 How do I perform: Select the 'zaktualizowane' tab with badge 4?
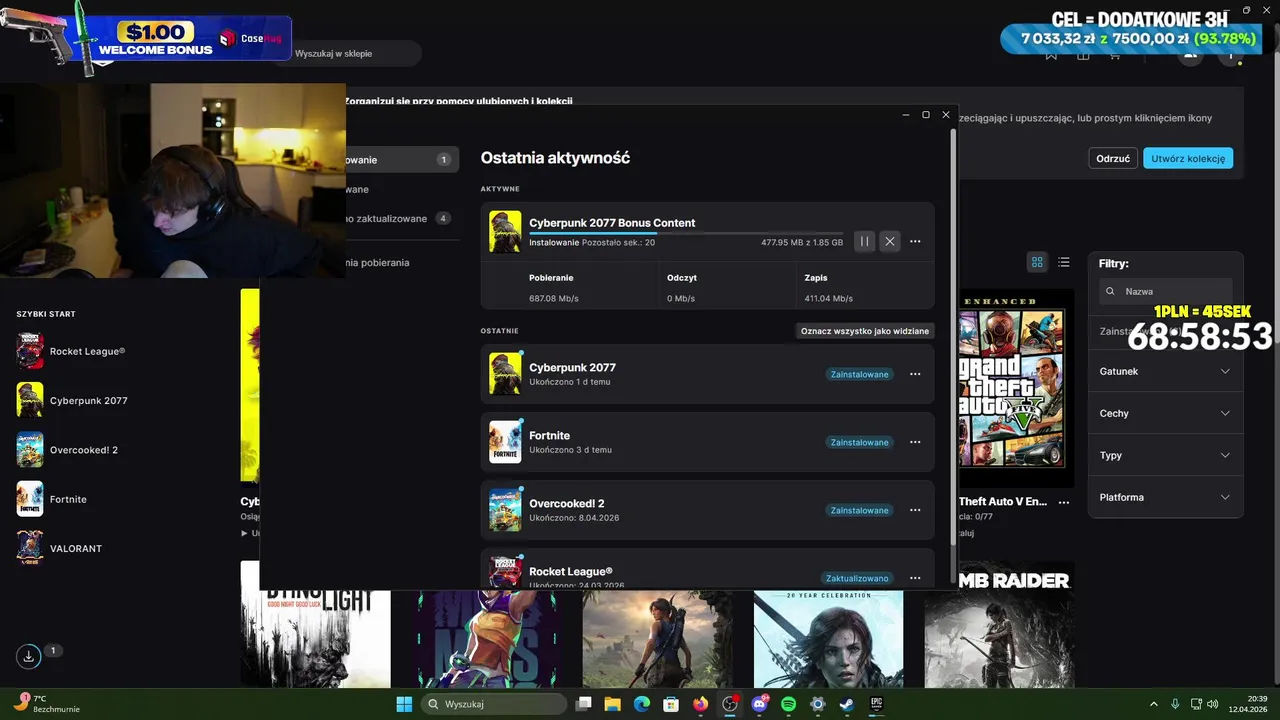(402, 218)
